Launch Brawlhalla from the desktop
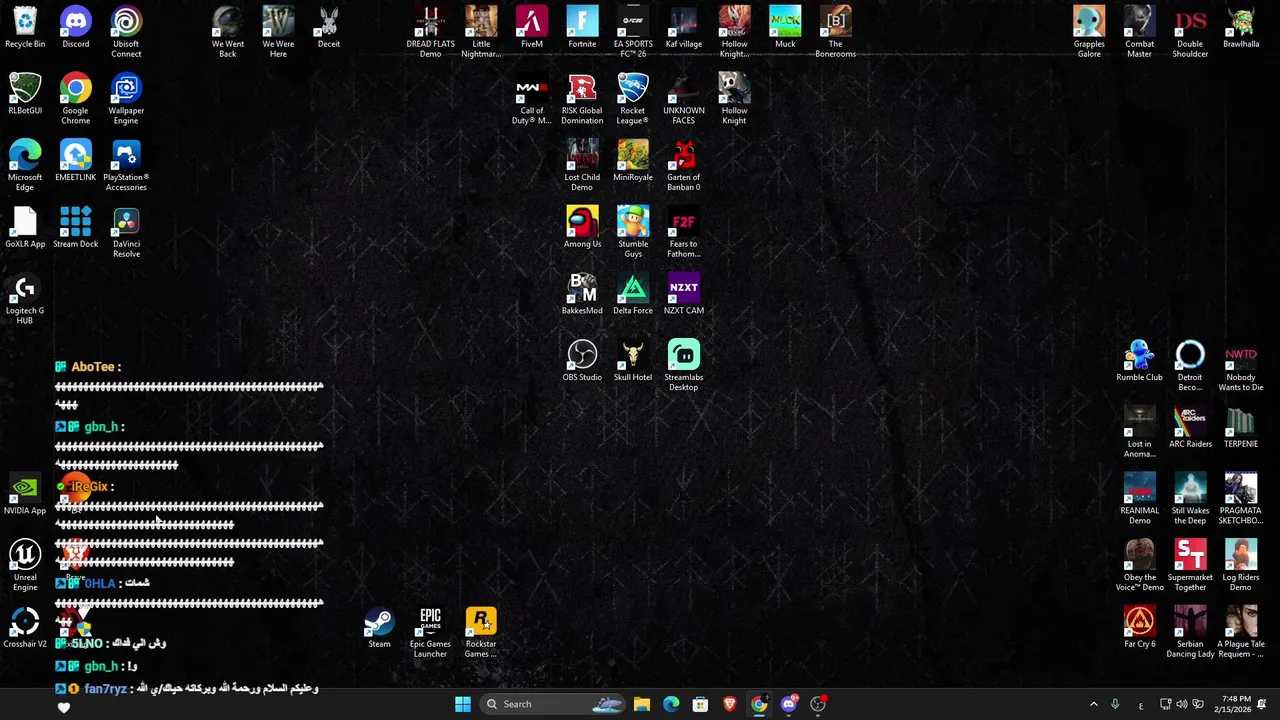 click(x=1241, y=27)
